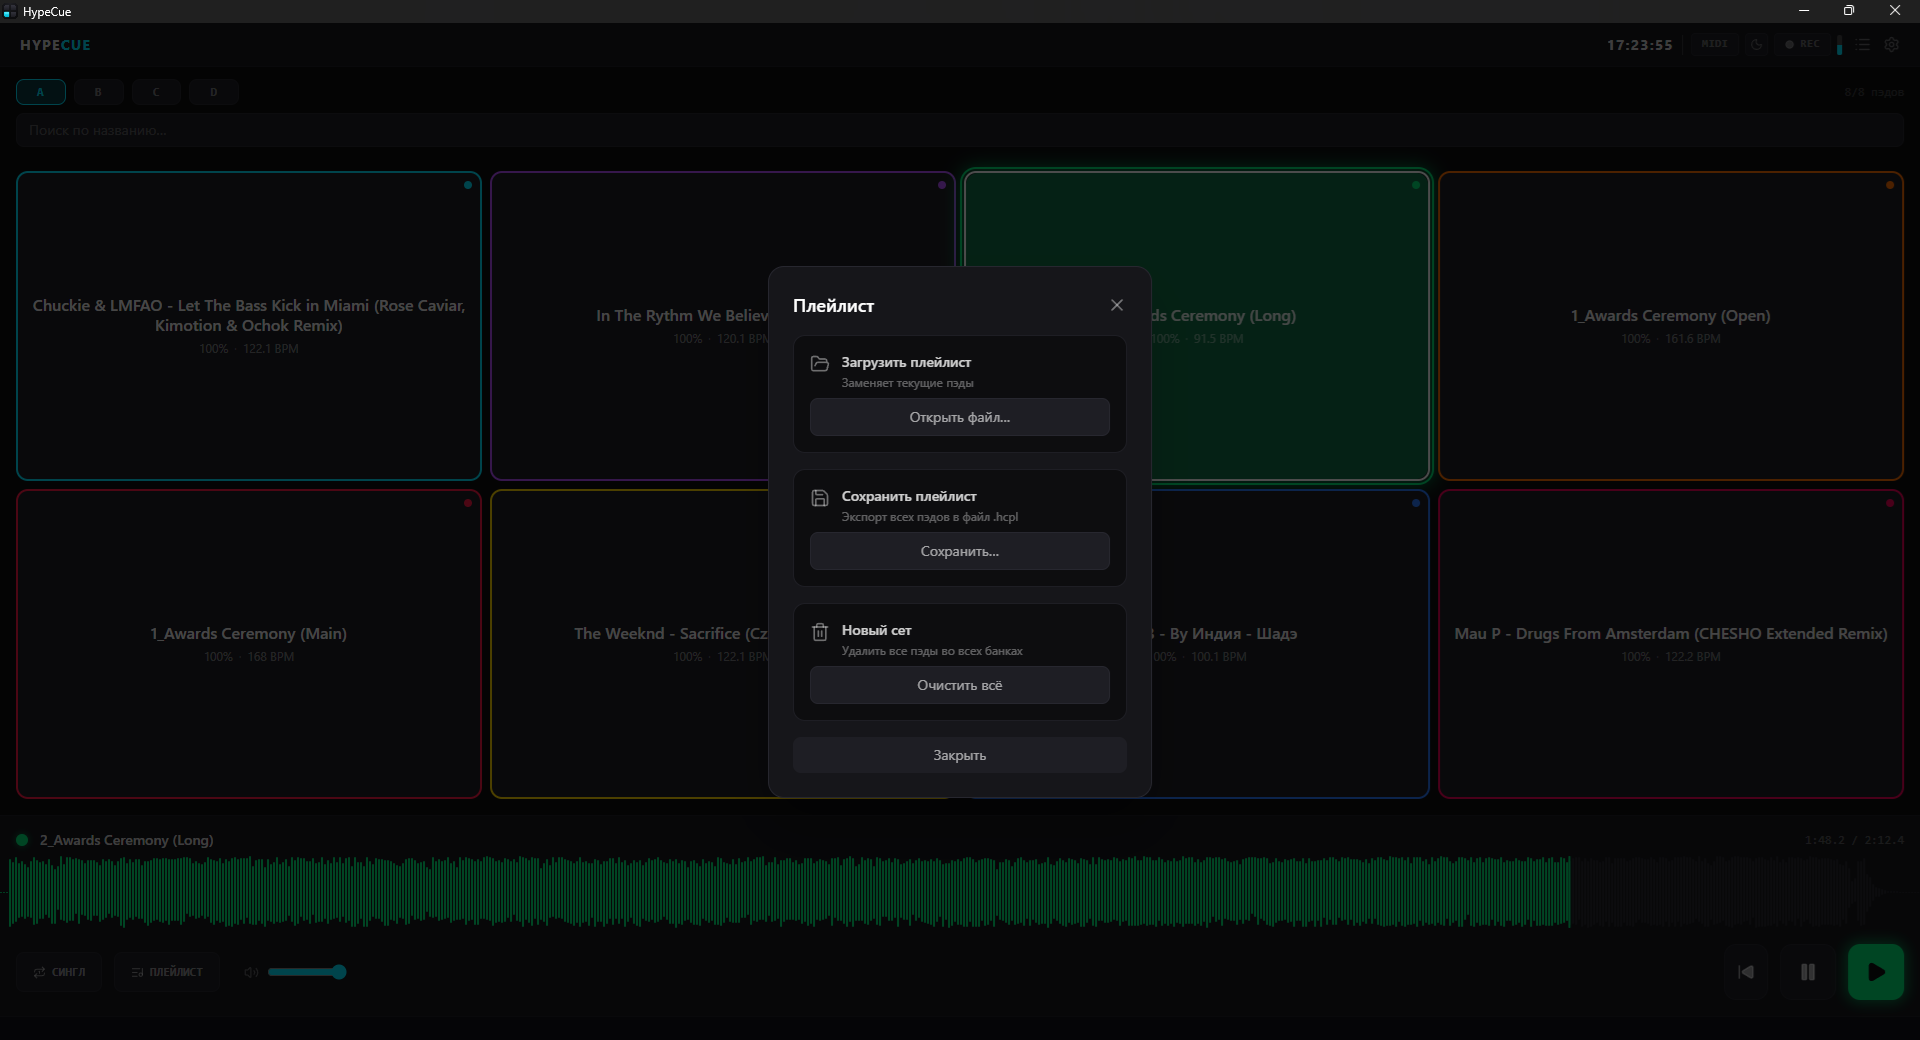The image size is (1920, 1040).
Task: Click the speaker volume icon
Action: 251,972
